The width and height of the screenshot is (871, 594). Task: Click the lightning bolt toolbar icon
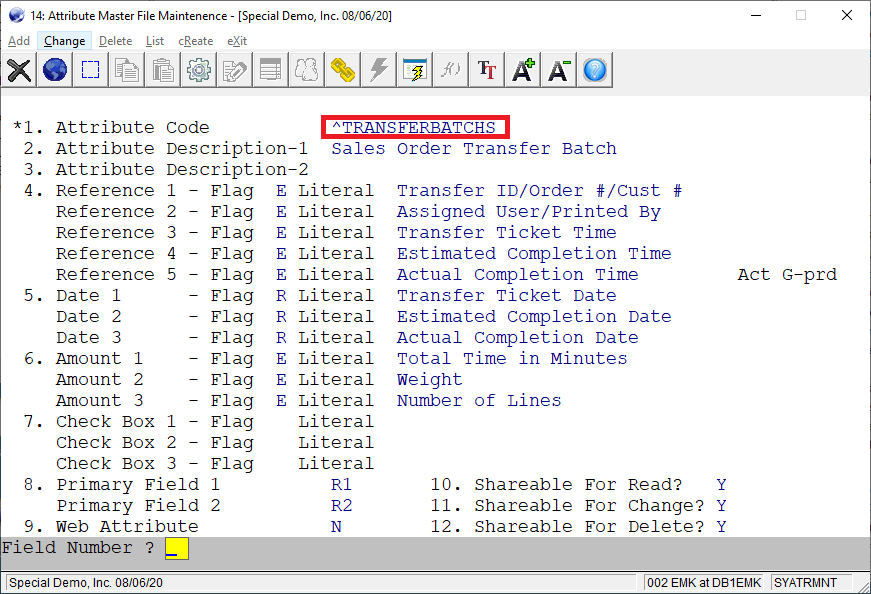(x=378, y=70)
